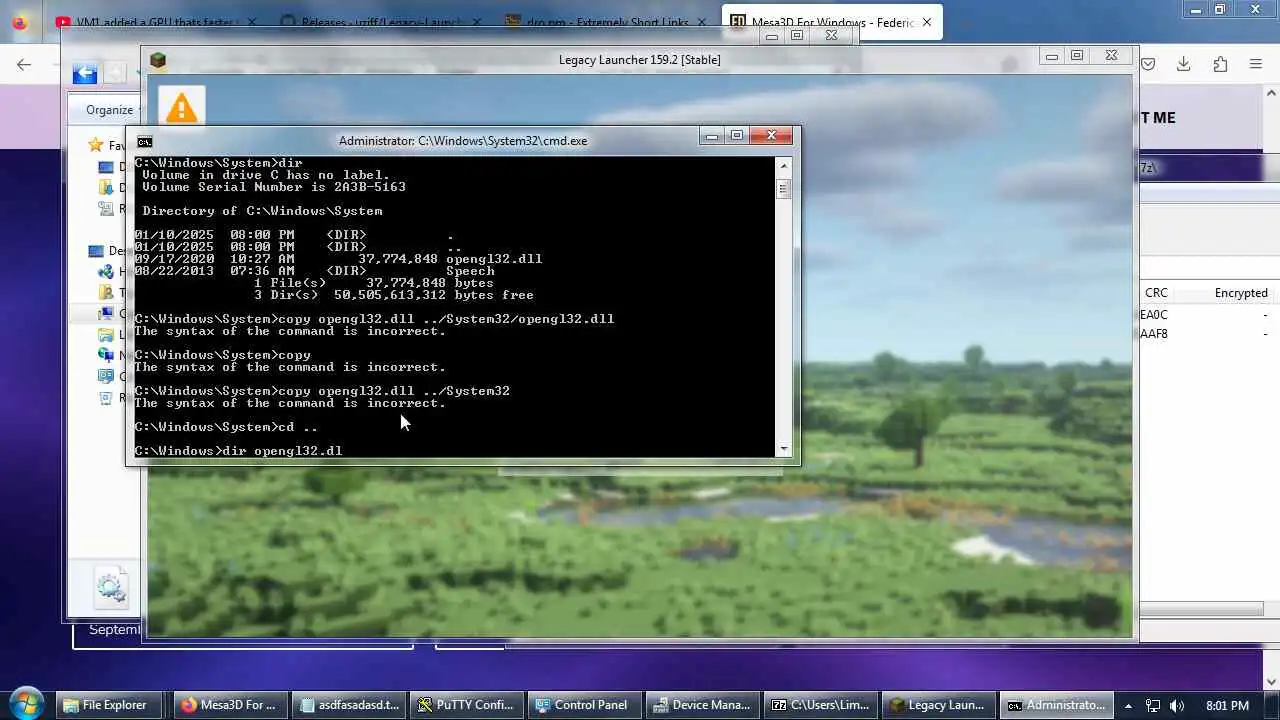Open Legacy Launcher from the taskbar
1280x720 pixels.
click(938, 705)
